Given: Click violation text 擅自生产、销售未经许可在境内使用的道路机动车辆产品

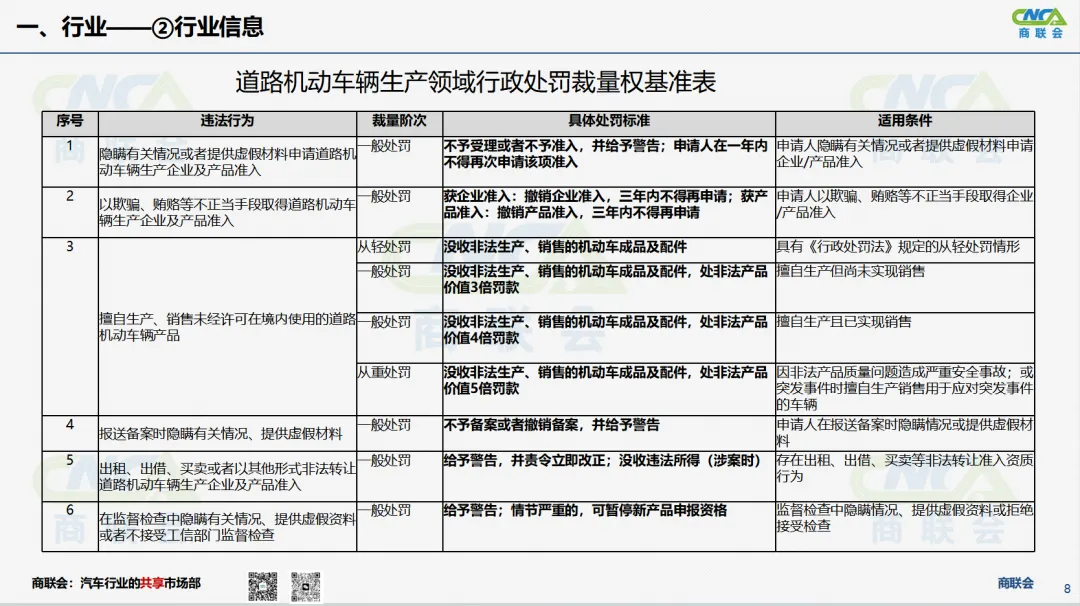Looking at the screenshot, I should (227, 327).
